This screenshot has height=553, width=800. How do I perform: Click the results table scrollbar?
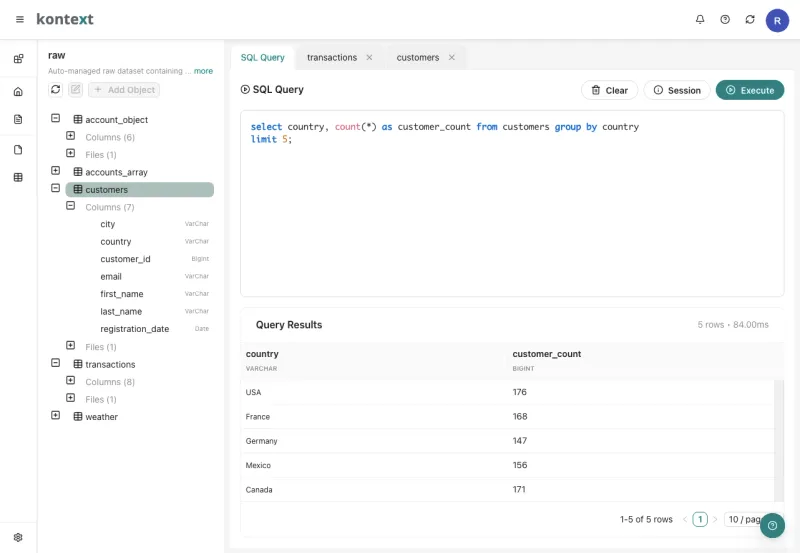[x=779, y=441]
